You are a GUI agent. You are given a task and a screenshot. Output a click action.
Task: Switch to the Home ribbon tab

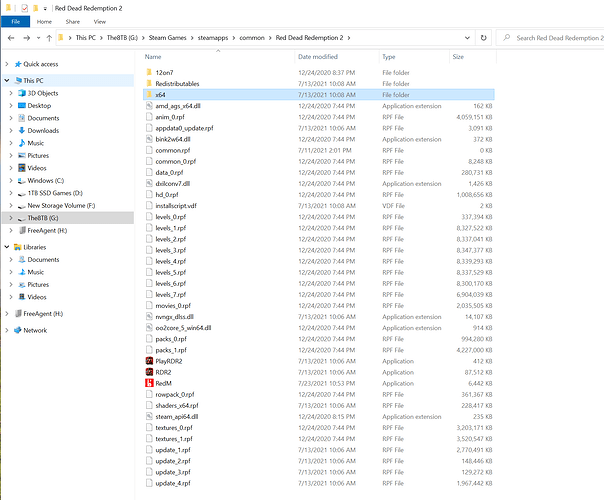click(x=44, y=22)
